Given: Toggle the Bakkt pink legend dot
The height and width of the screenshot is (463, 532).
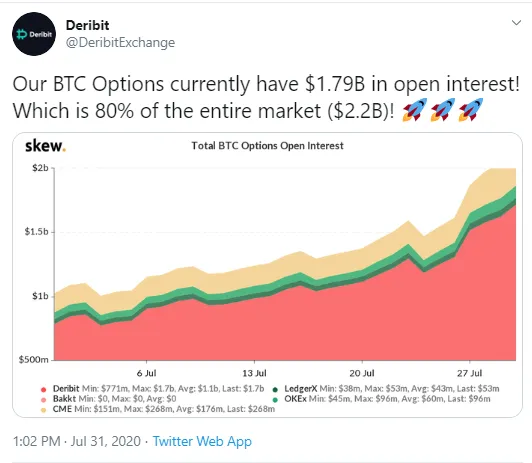Looking at the screenshot, I should tap(43, 400).
